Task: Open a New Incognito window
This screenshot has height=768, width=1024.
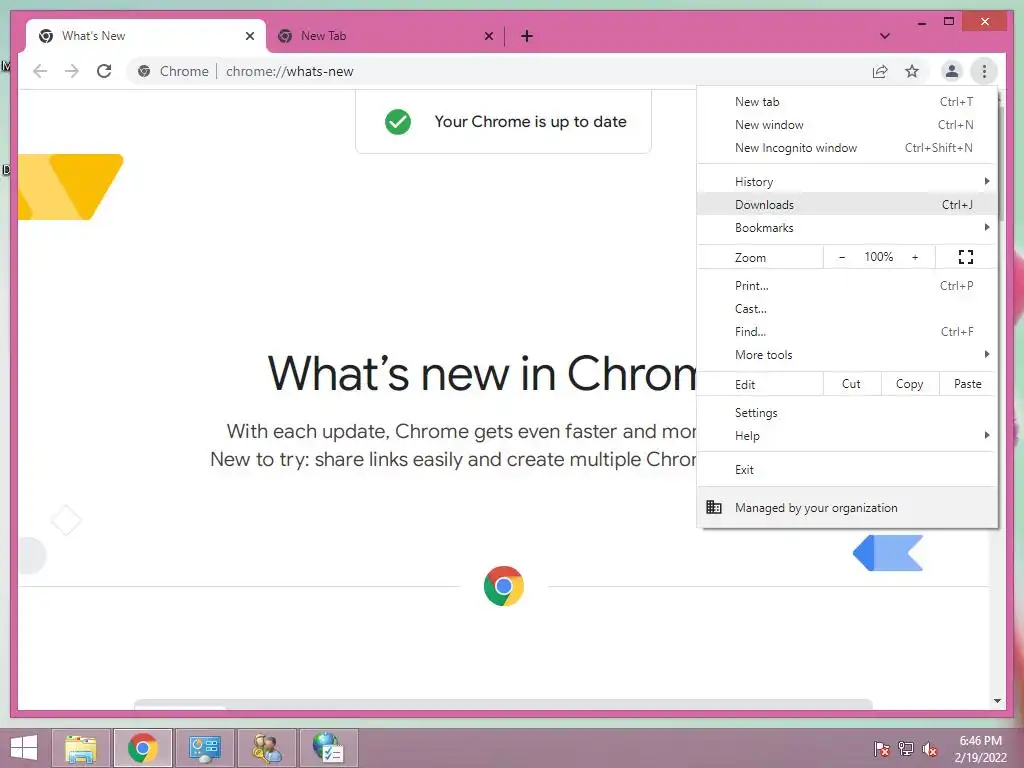Action: coord(847,148)
